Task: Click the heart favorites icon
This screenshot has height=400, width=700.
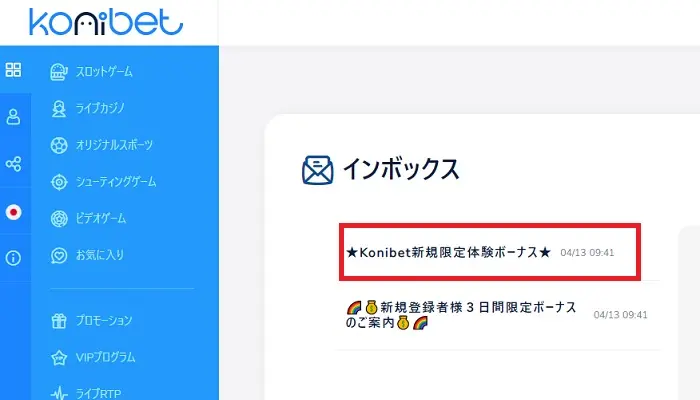Action: tap(59, 255)
